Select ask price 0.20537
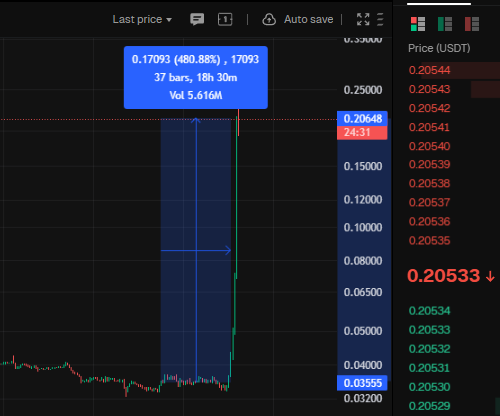Viewport: 500px width, 416px height. [429, 202]
